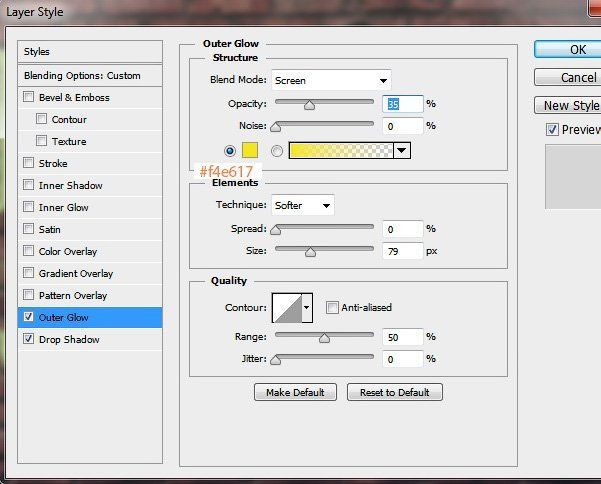Image resolution: width=601 pixels, height=484 pixels.
Task: Toggle the Bevel & Emboss checkbox
Action: (x=28, y=98)
